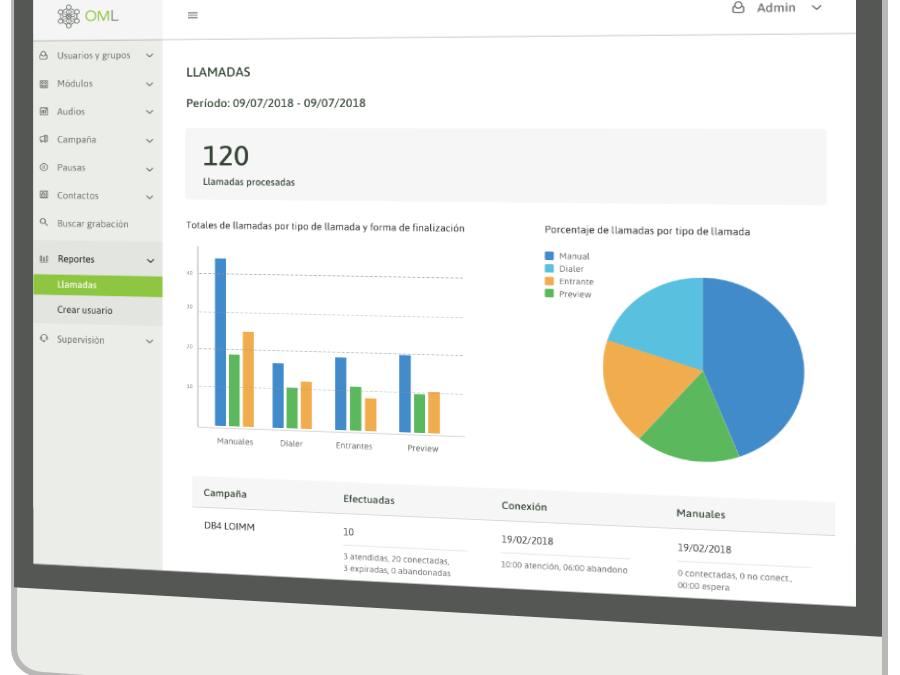Expand the Pausas menu chevron
Viewport: 900px width, 675px height.
[x=150, y=169]
